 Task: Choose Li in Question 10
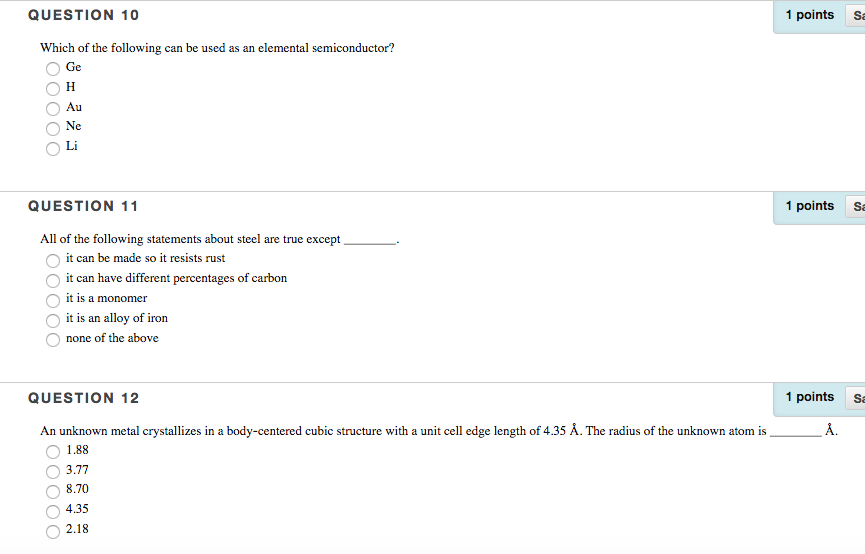pos(53,148)
